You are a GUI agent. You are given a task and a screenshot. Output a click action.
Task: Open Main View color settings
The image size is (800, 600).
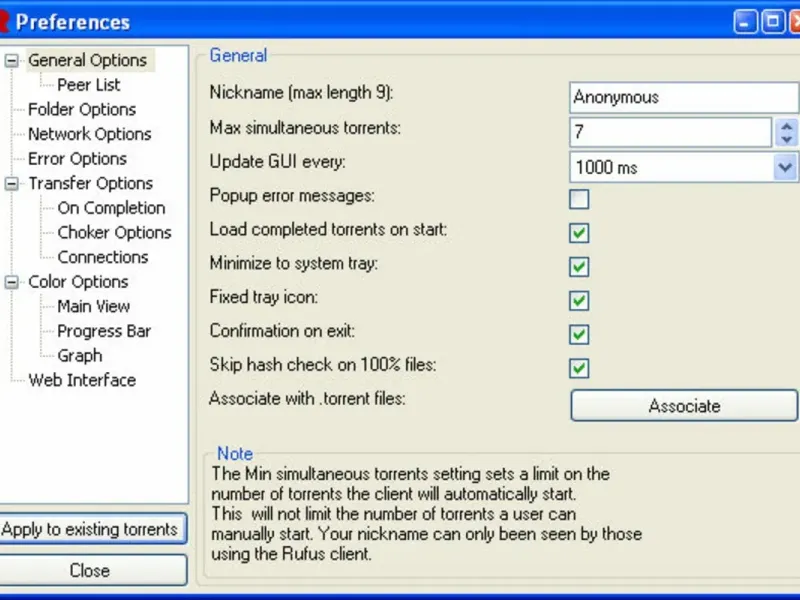pos(93,306)
